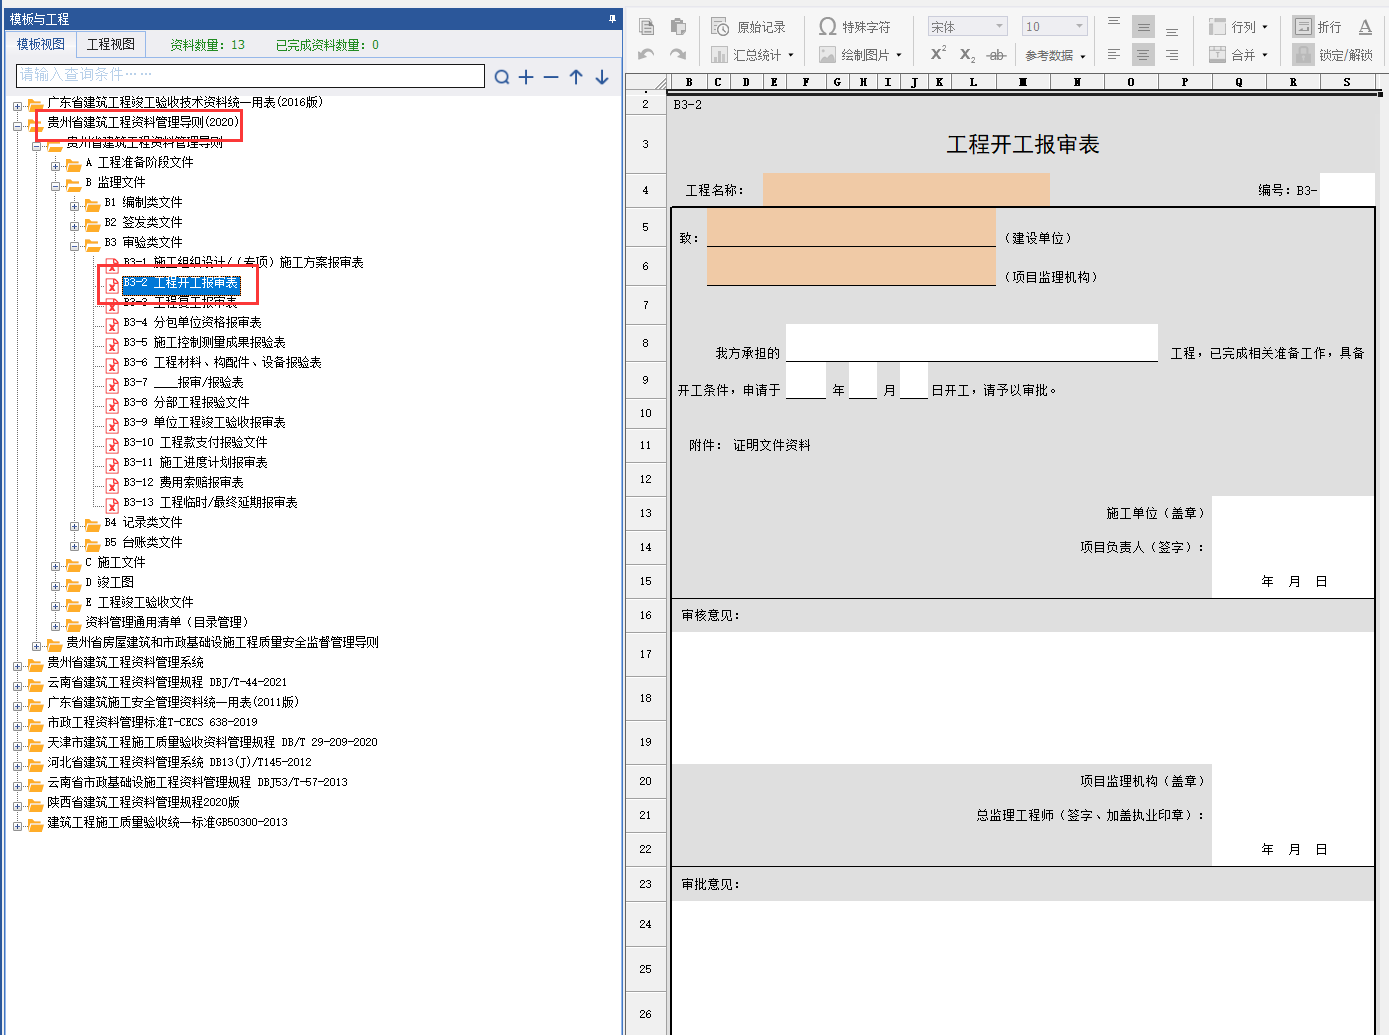Undo the last action
Screen dimensions: 1389x1035
point(647,54)
